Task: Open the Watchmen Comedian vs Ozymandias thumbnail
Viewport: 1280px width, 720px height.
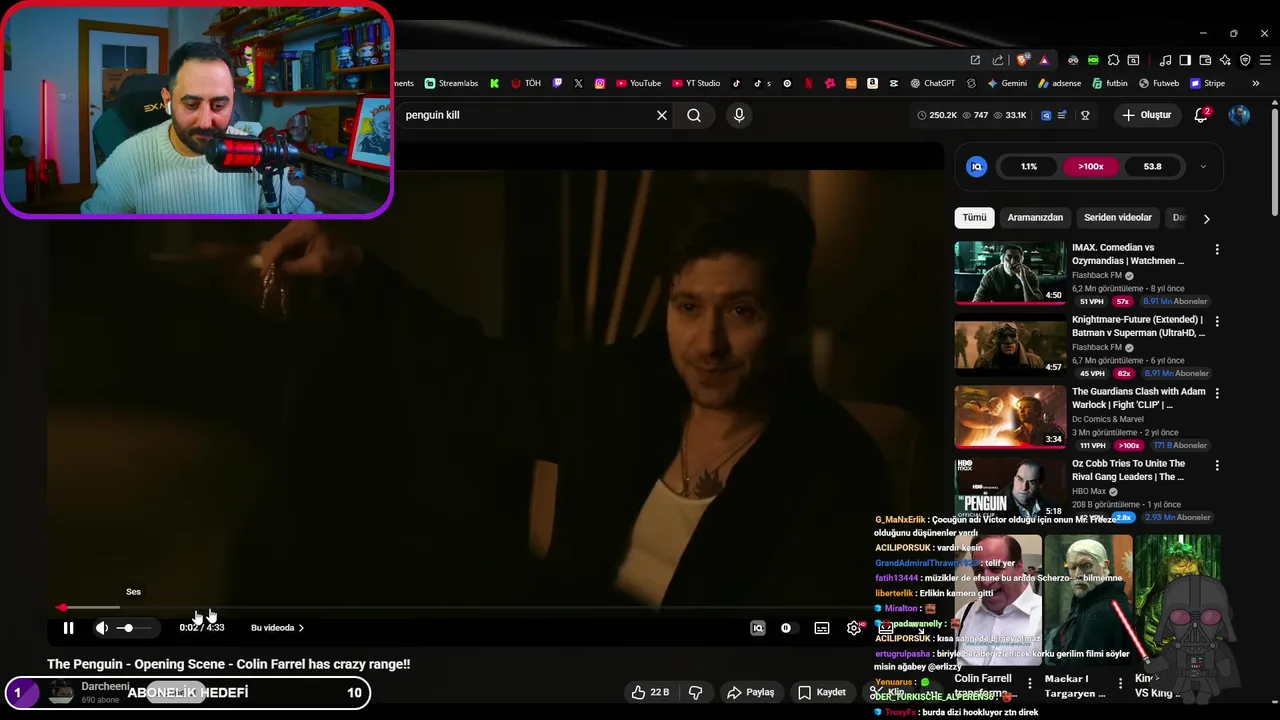Action: 1010,272
